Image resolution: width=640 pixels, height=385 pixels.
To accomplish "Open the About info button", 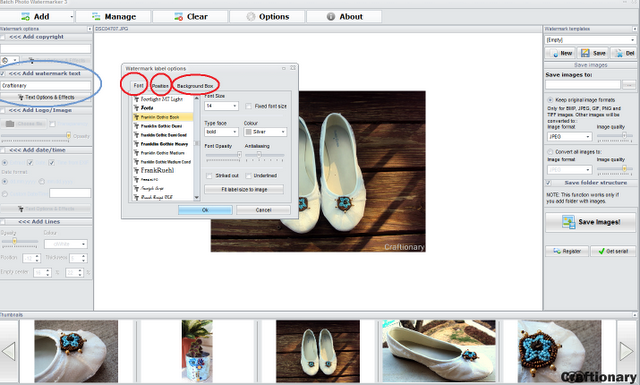I will 344,17.
